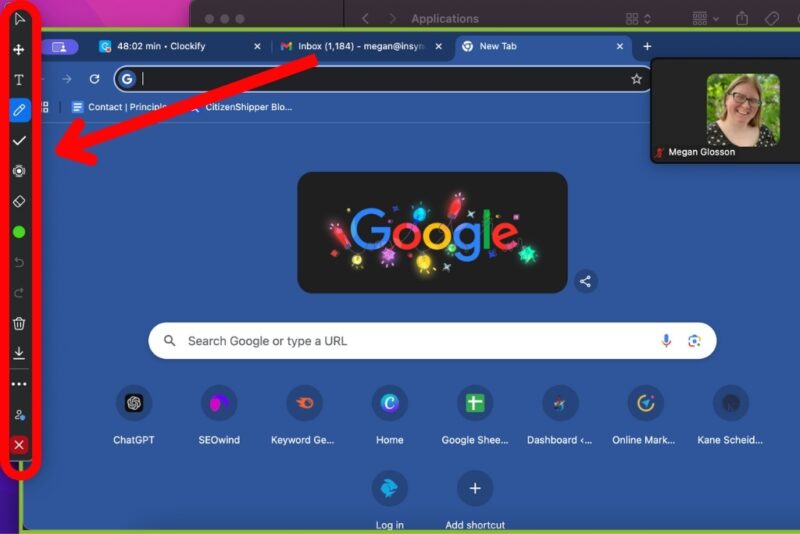Close the Gmail Inbox tab
The height and width of the screenshot is (534, 800).
[438, 46]
